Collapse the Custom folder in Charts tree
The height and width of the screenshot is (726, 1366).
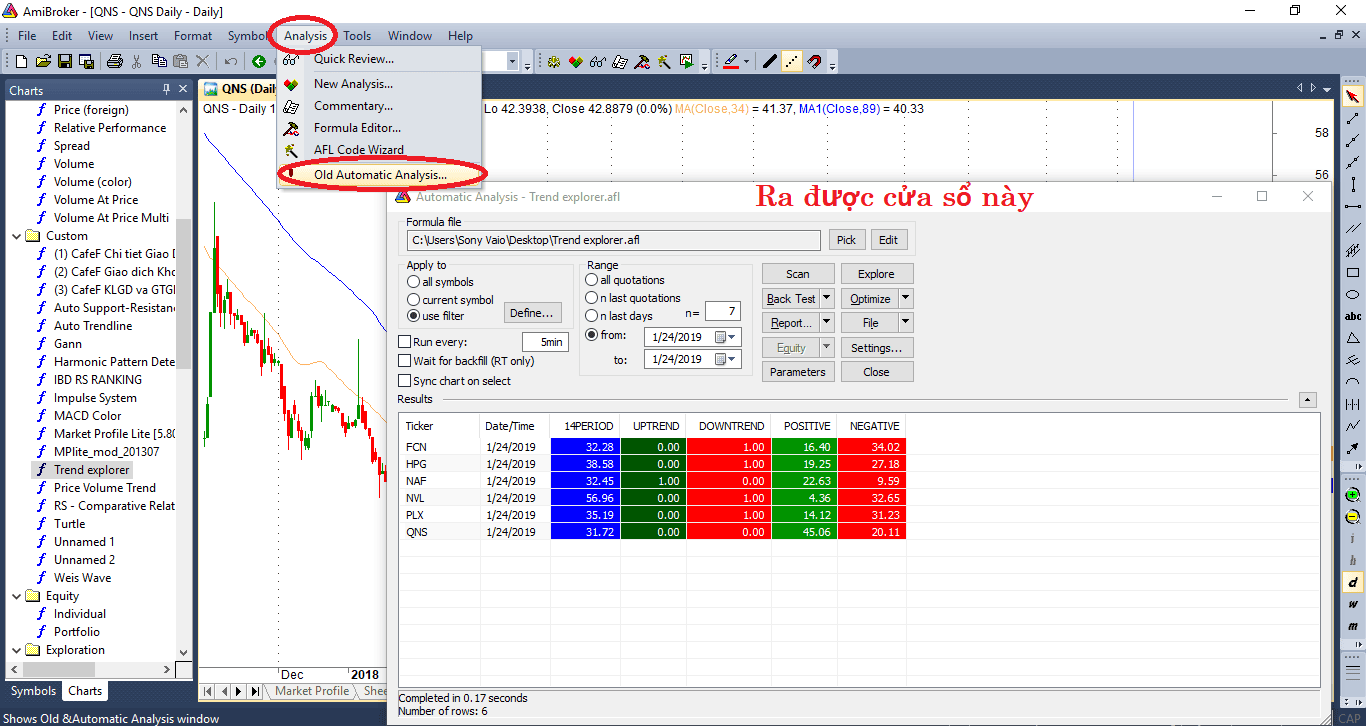17,236
